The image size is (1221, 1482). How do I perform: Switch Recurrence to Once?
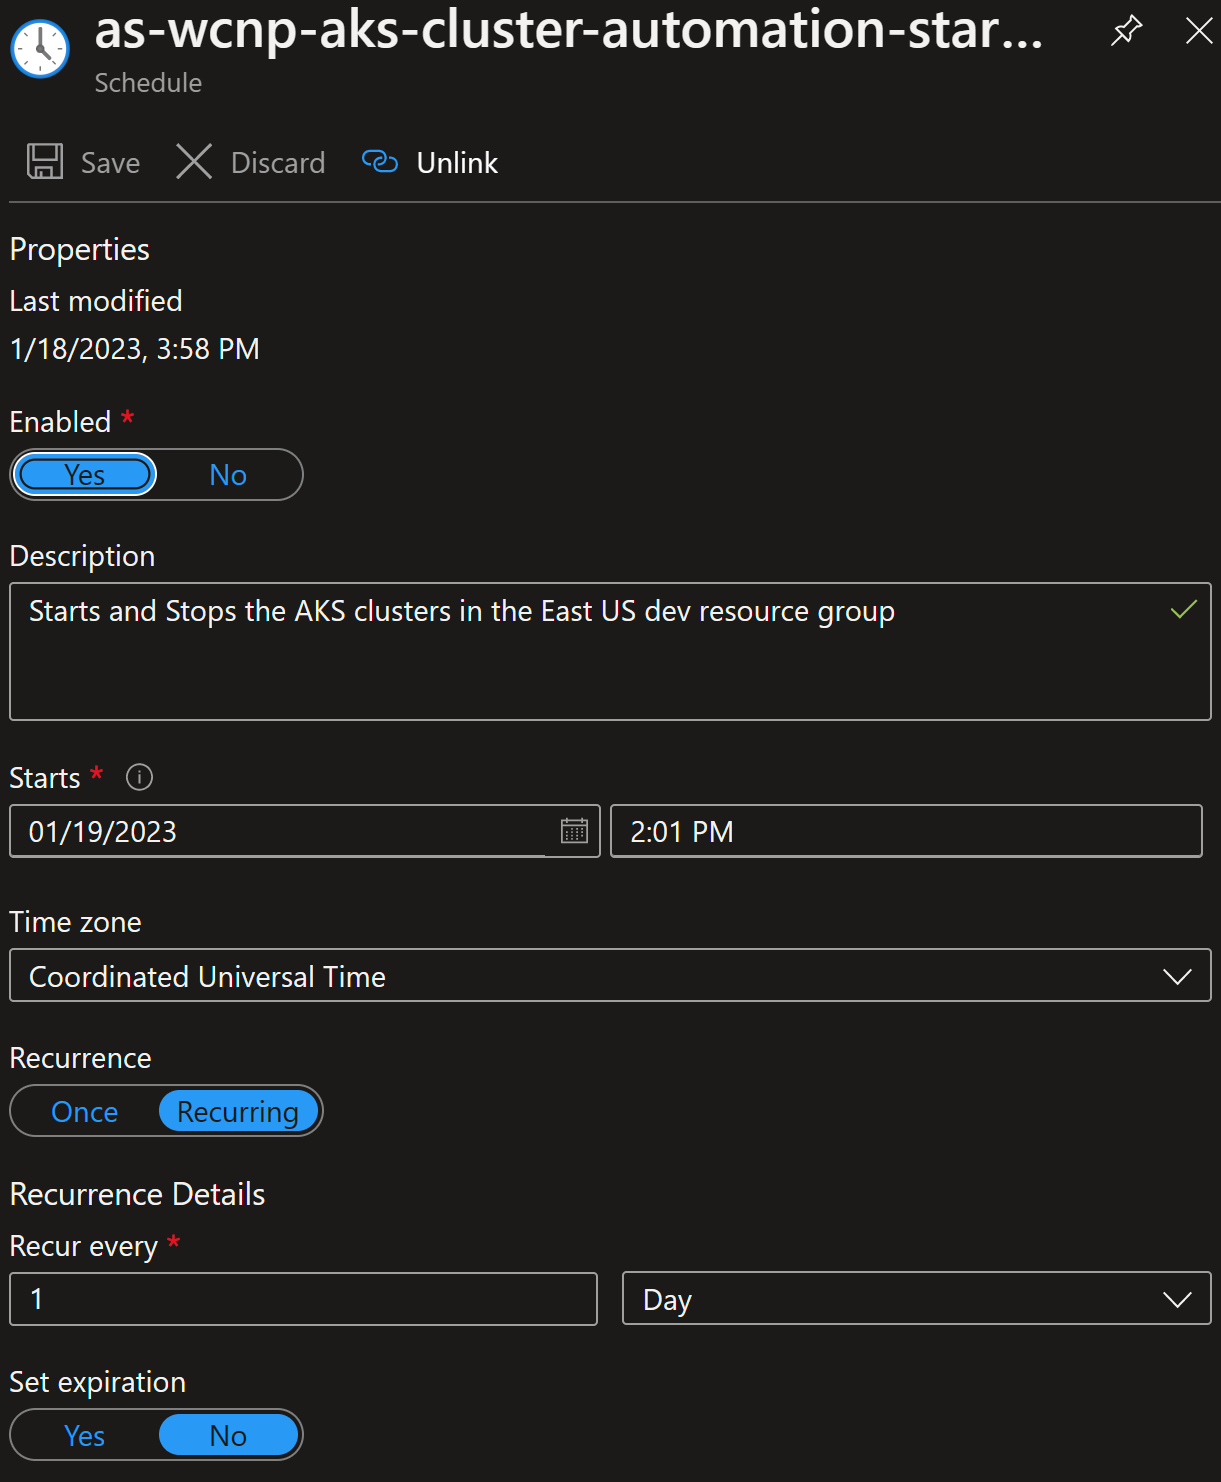pos(85,1111)
